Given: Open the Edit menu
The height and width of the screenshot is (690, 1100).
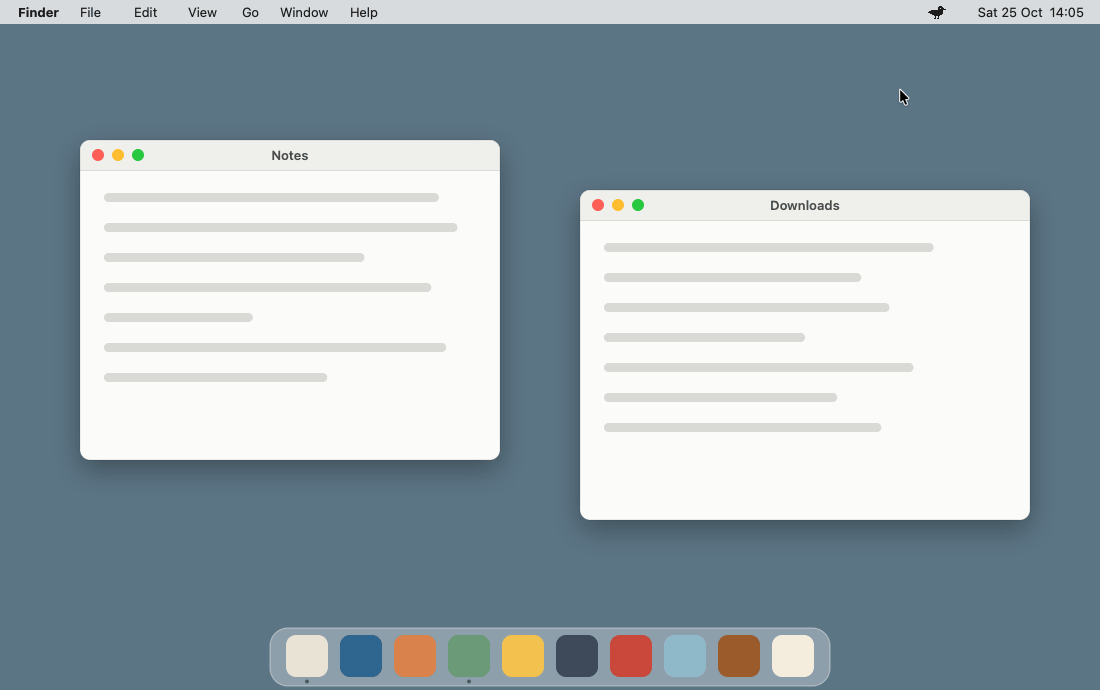Looking at the screenshot, I should click(x=145, y=12).
